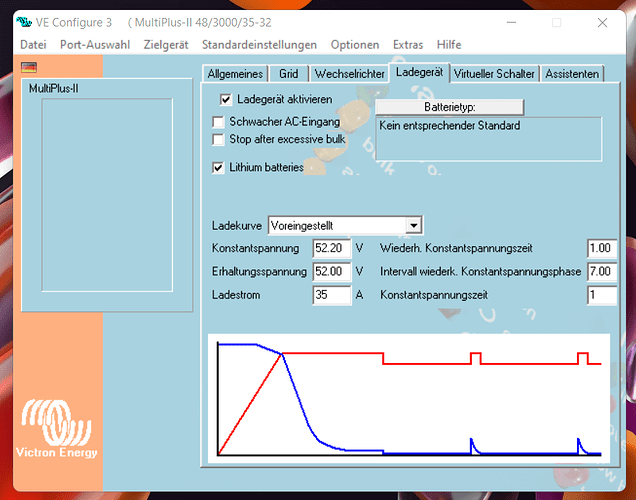Uncheck Lithium batteries checkbox
The width and height of the screenshot is (636, 500).
pos(218,167)
